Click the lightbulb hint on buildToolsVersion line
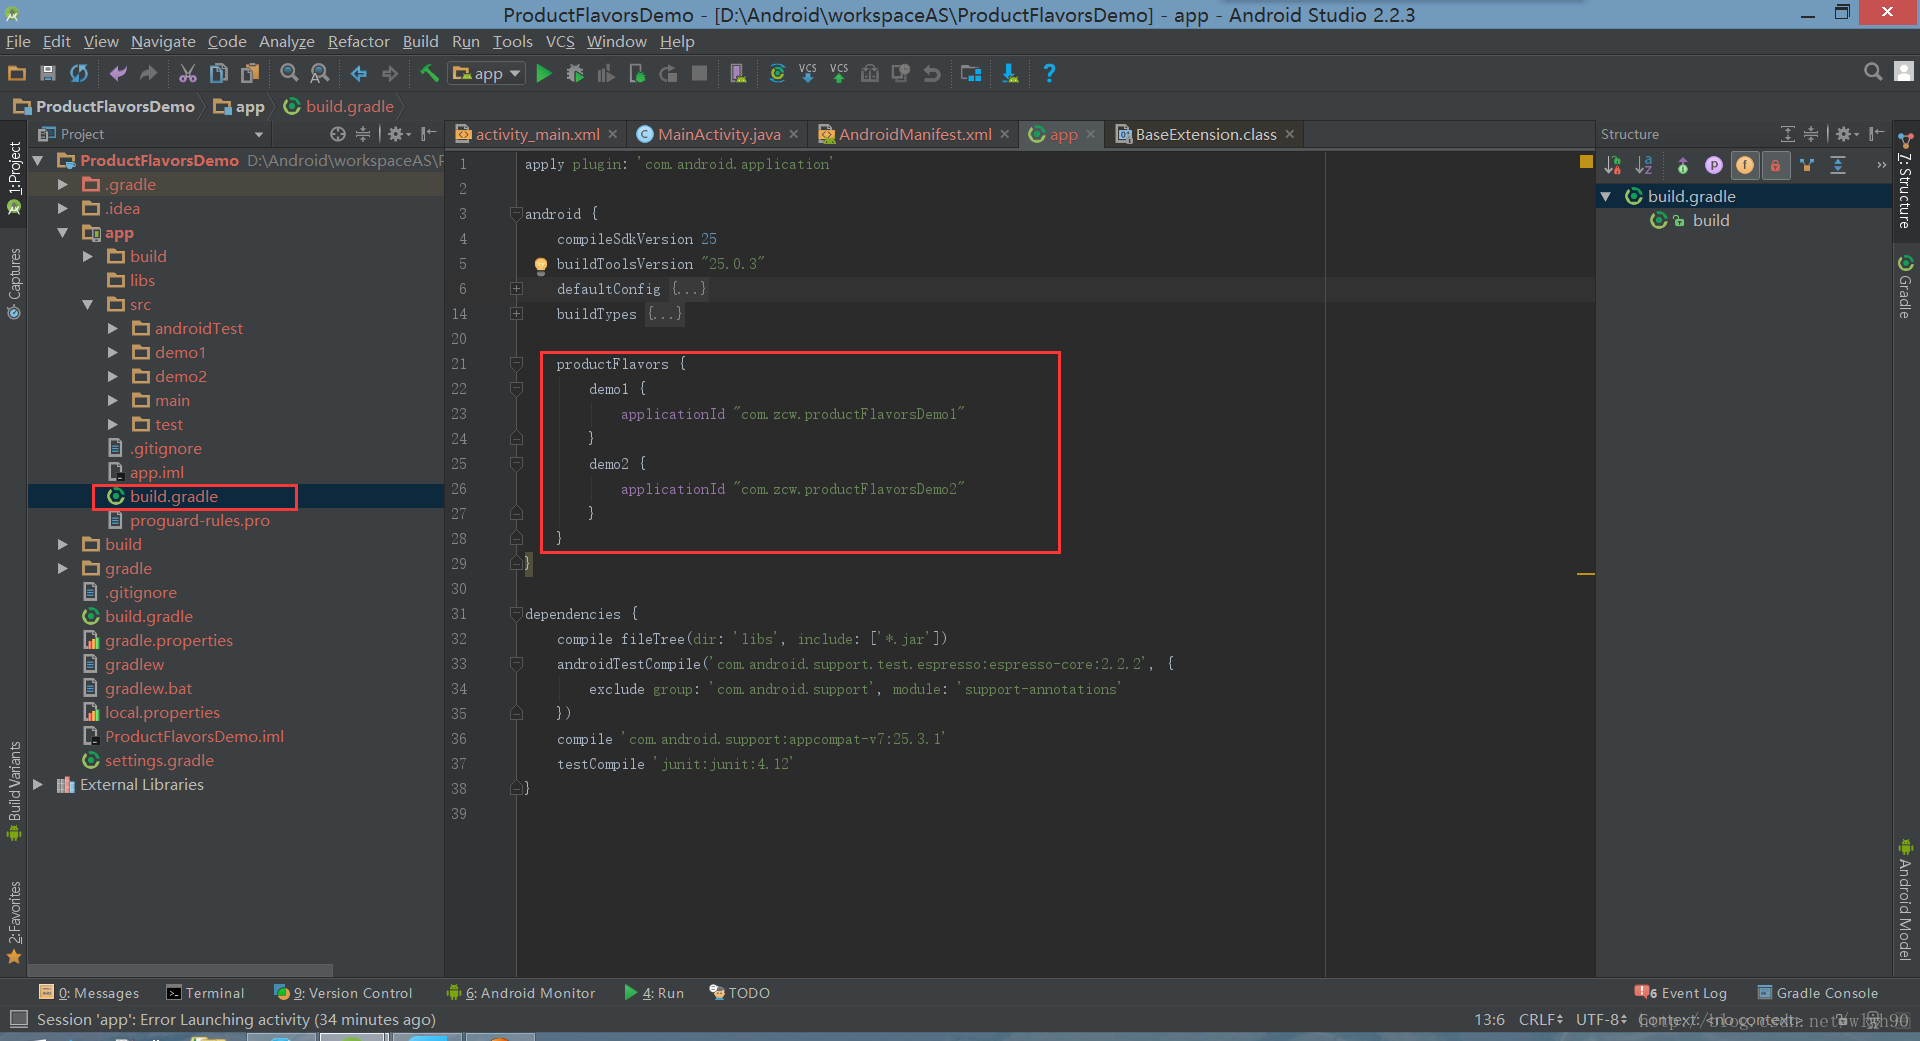Screen dimensions: 1920x1041 pos(540,265)
